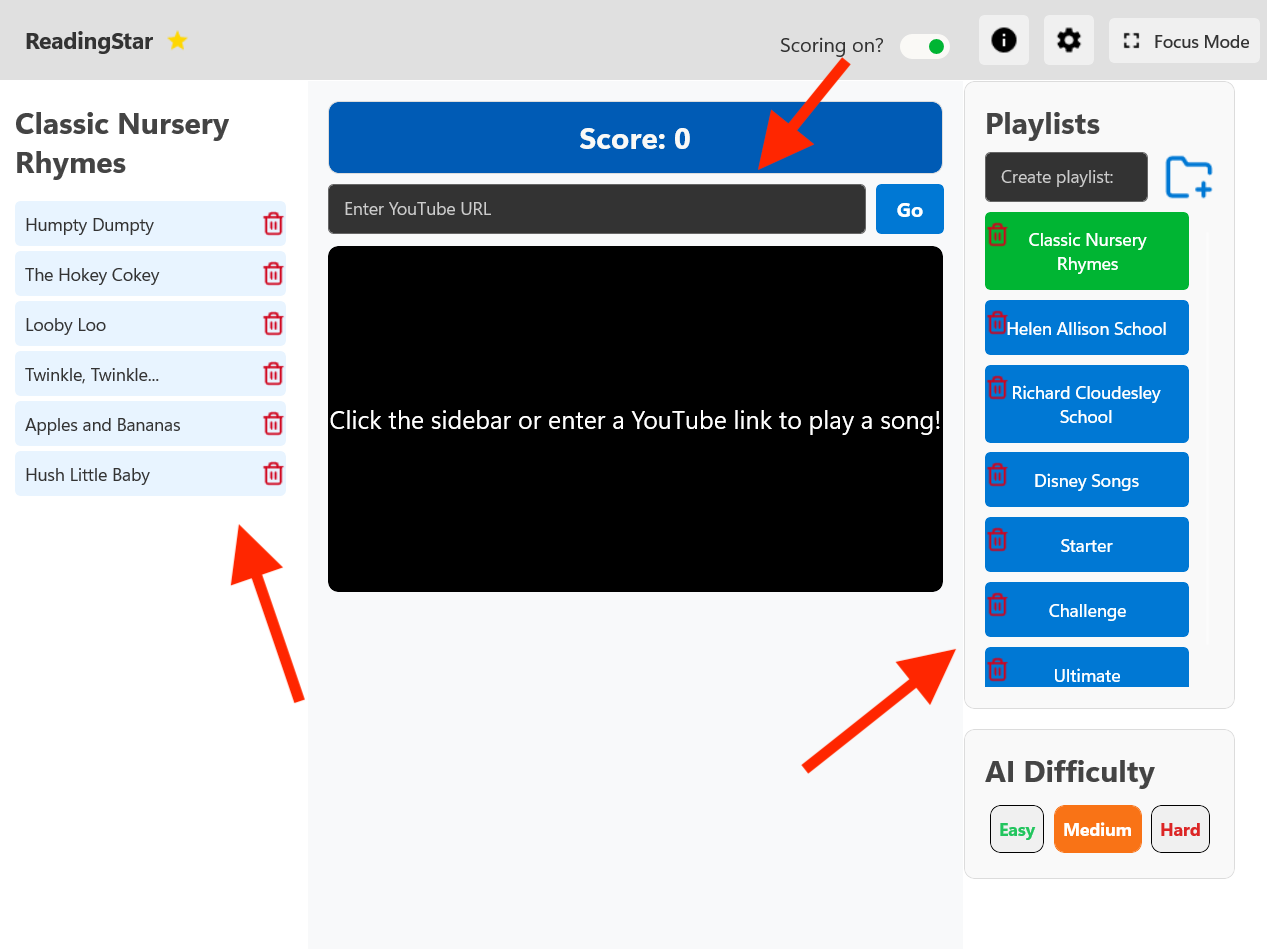Toggle the Scoring on switch

pyautogui.click(x=925, y=46)
